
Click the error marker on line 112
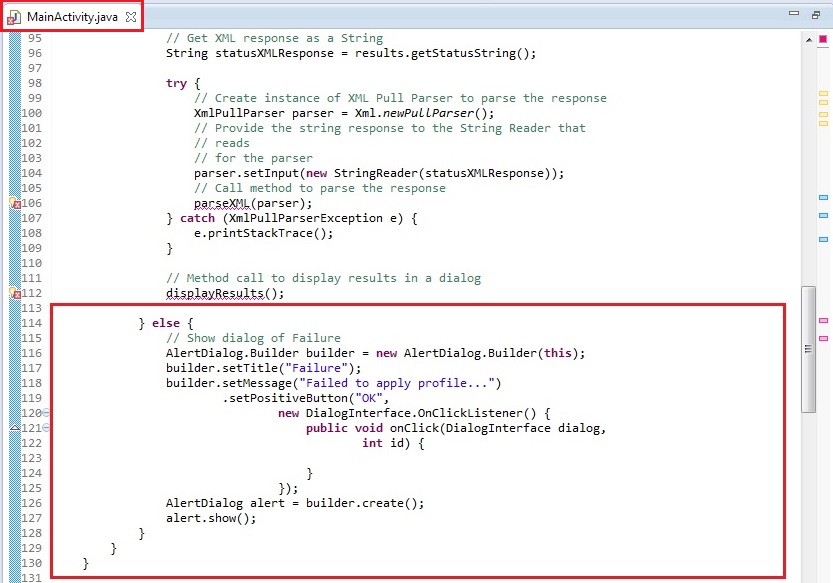[x=14, y=293]
